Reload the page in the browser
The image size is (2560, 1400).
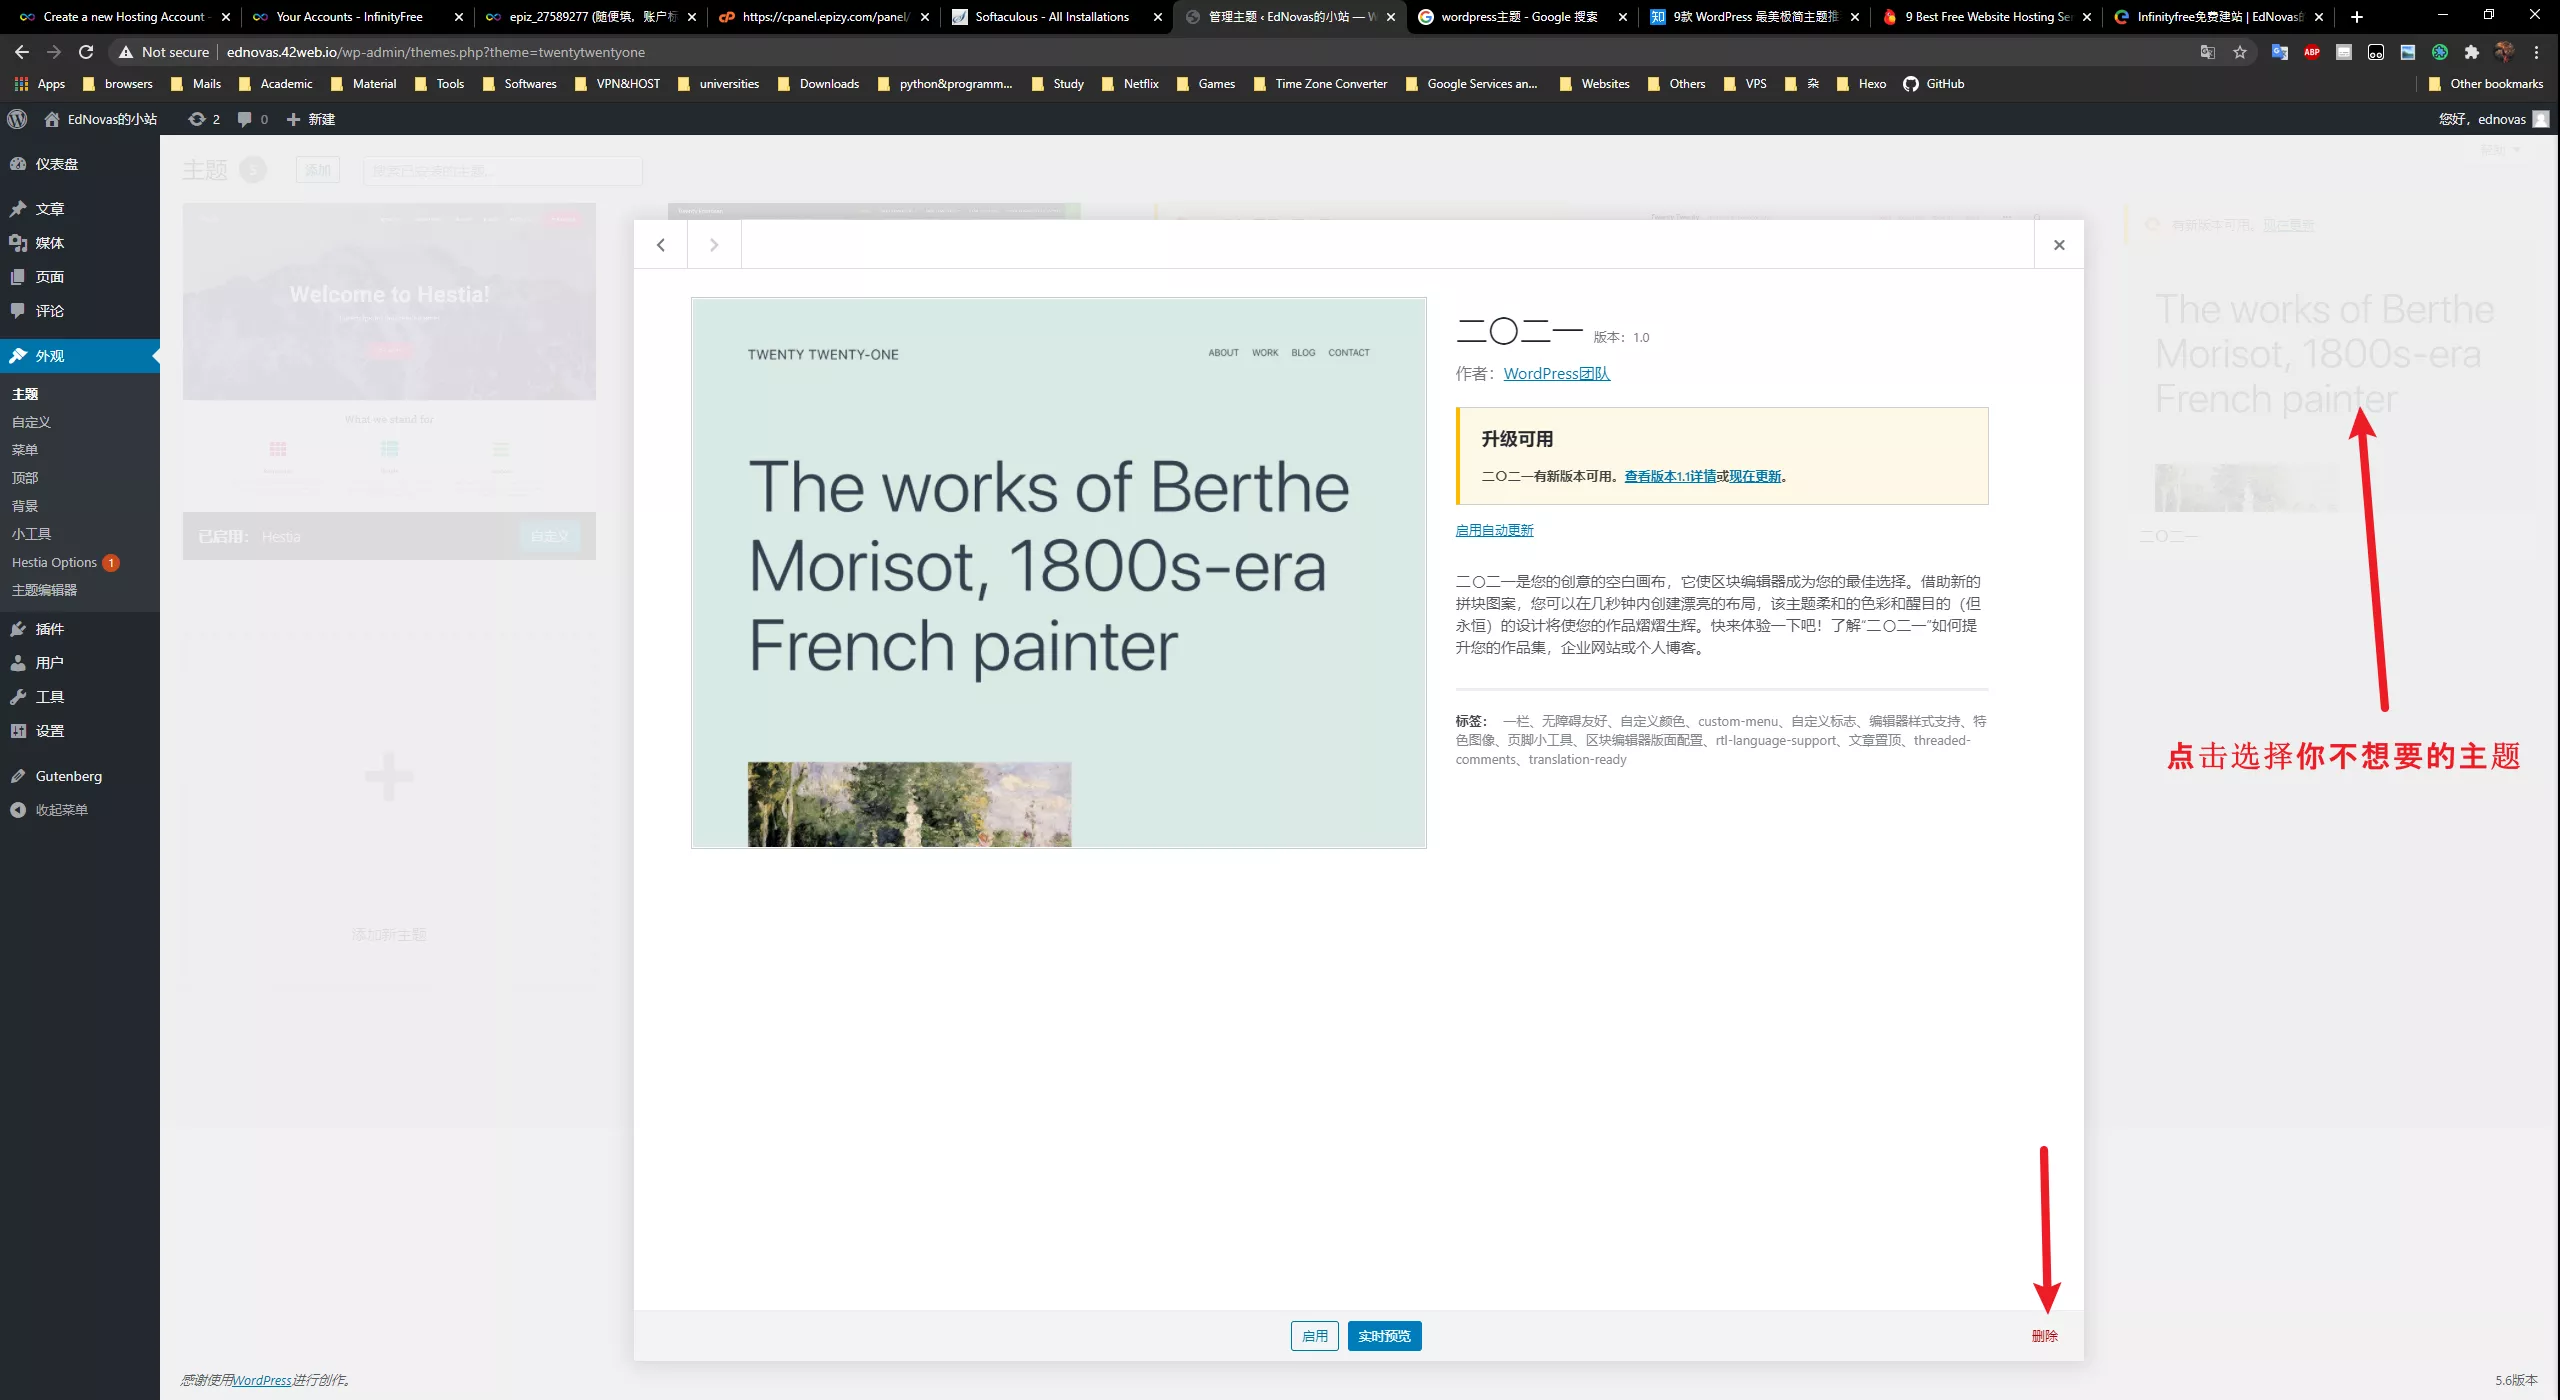click(x=86, y=52)
